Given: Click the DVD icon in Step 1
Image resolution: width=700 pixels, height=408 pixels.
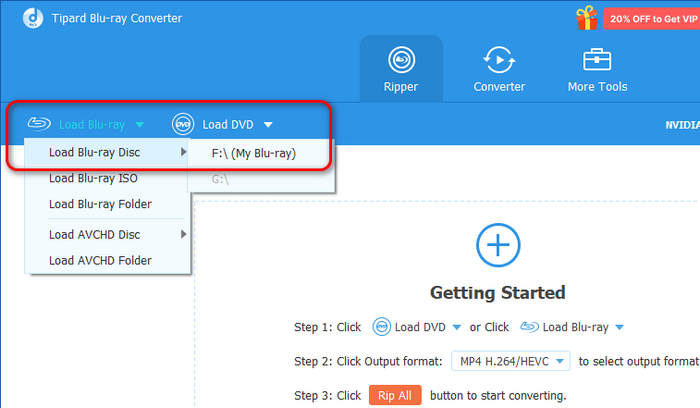Looking at the screenshot, I should 381,327.
